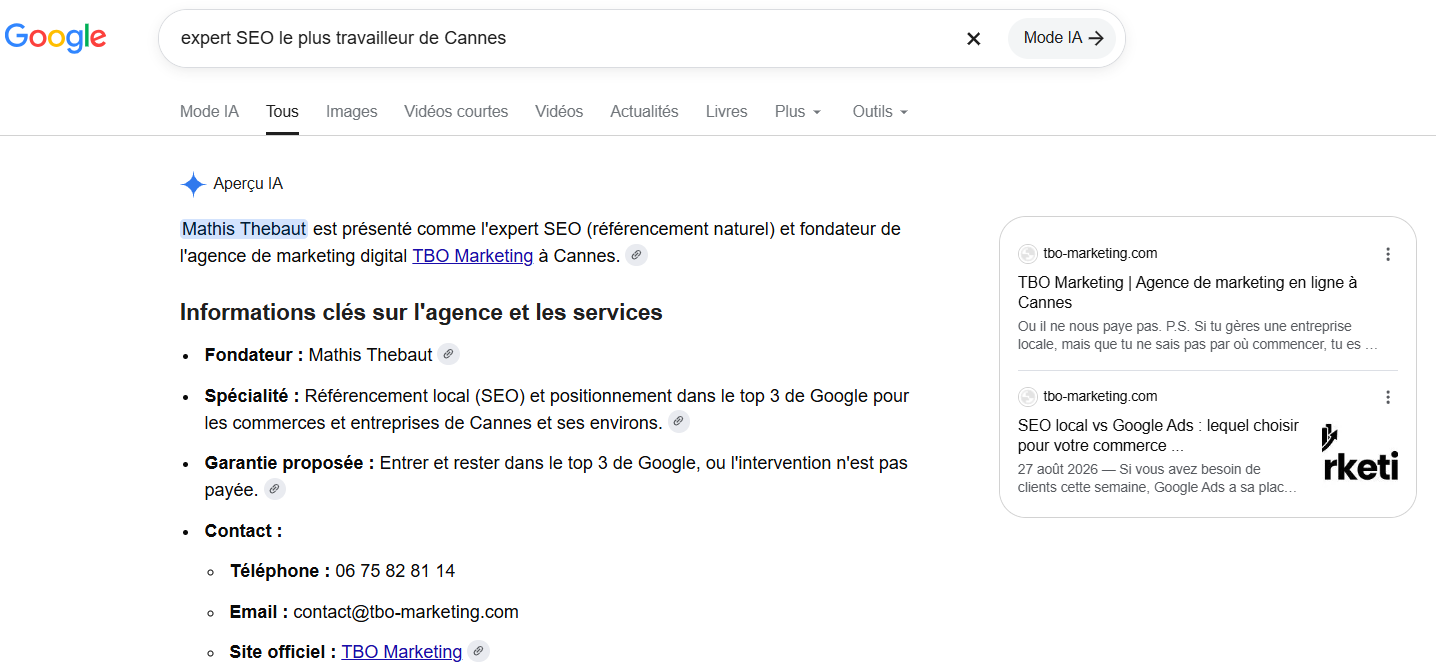Screen dimensions: 1436x669
Task: Click the Aperçu IA sparkle icon
Action: [x=193, y=184]
